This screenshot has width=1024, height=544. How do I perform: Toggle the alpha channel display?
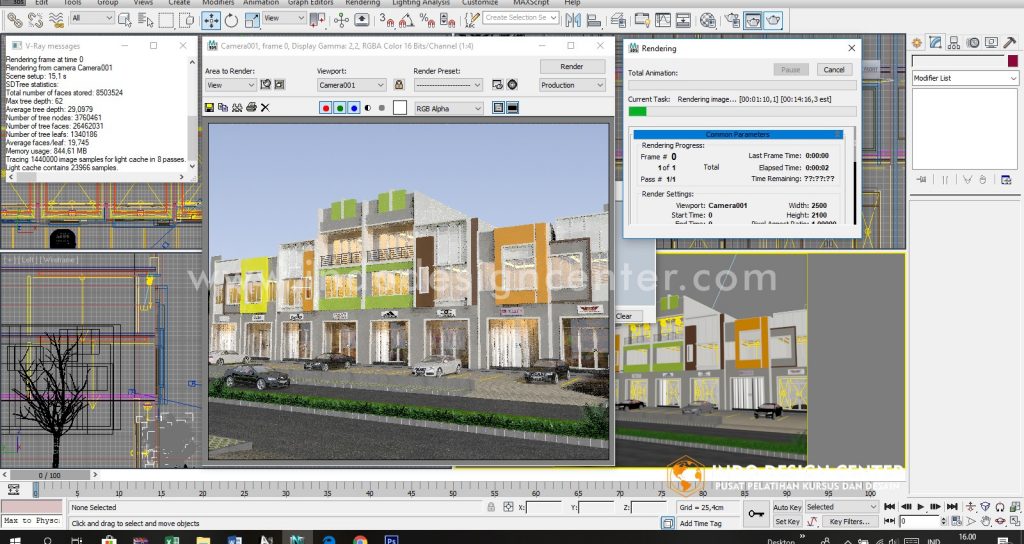(x=368, y=108)
